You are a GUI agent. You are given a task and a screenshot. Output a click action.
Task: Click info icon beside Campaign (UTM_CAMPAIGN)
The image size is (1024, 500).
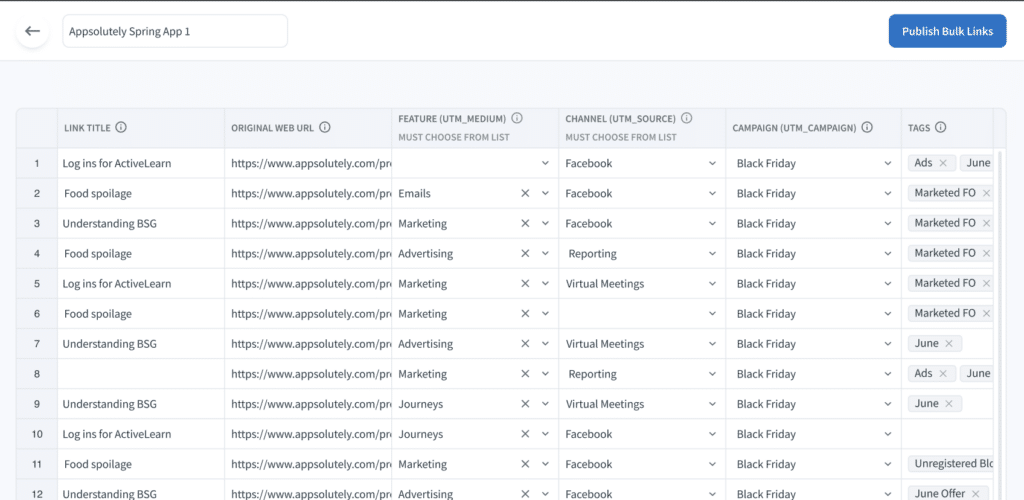[x=867, y=127]
